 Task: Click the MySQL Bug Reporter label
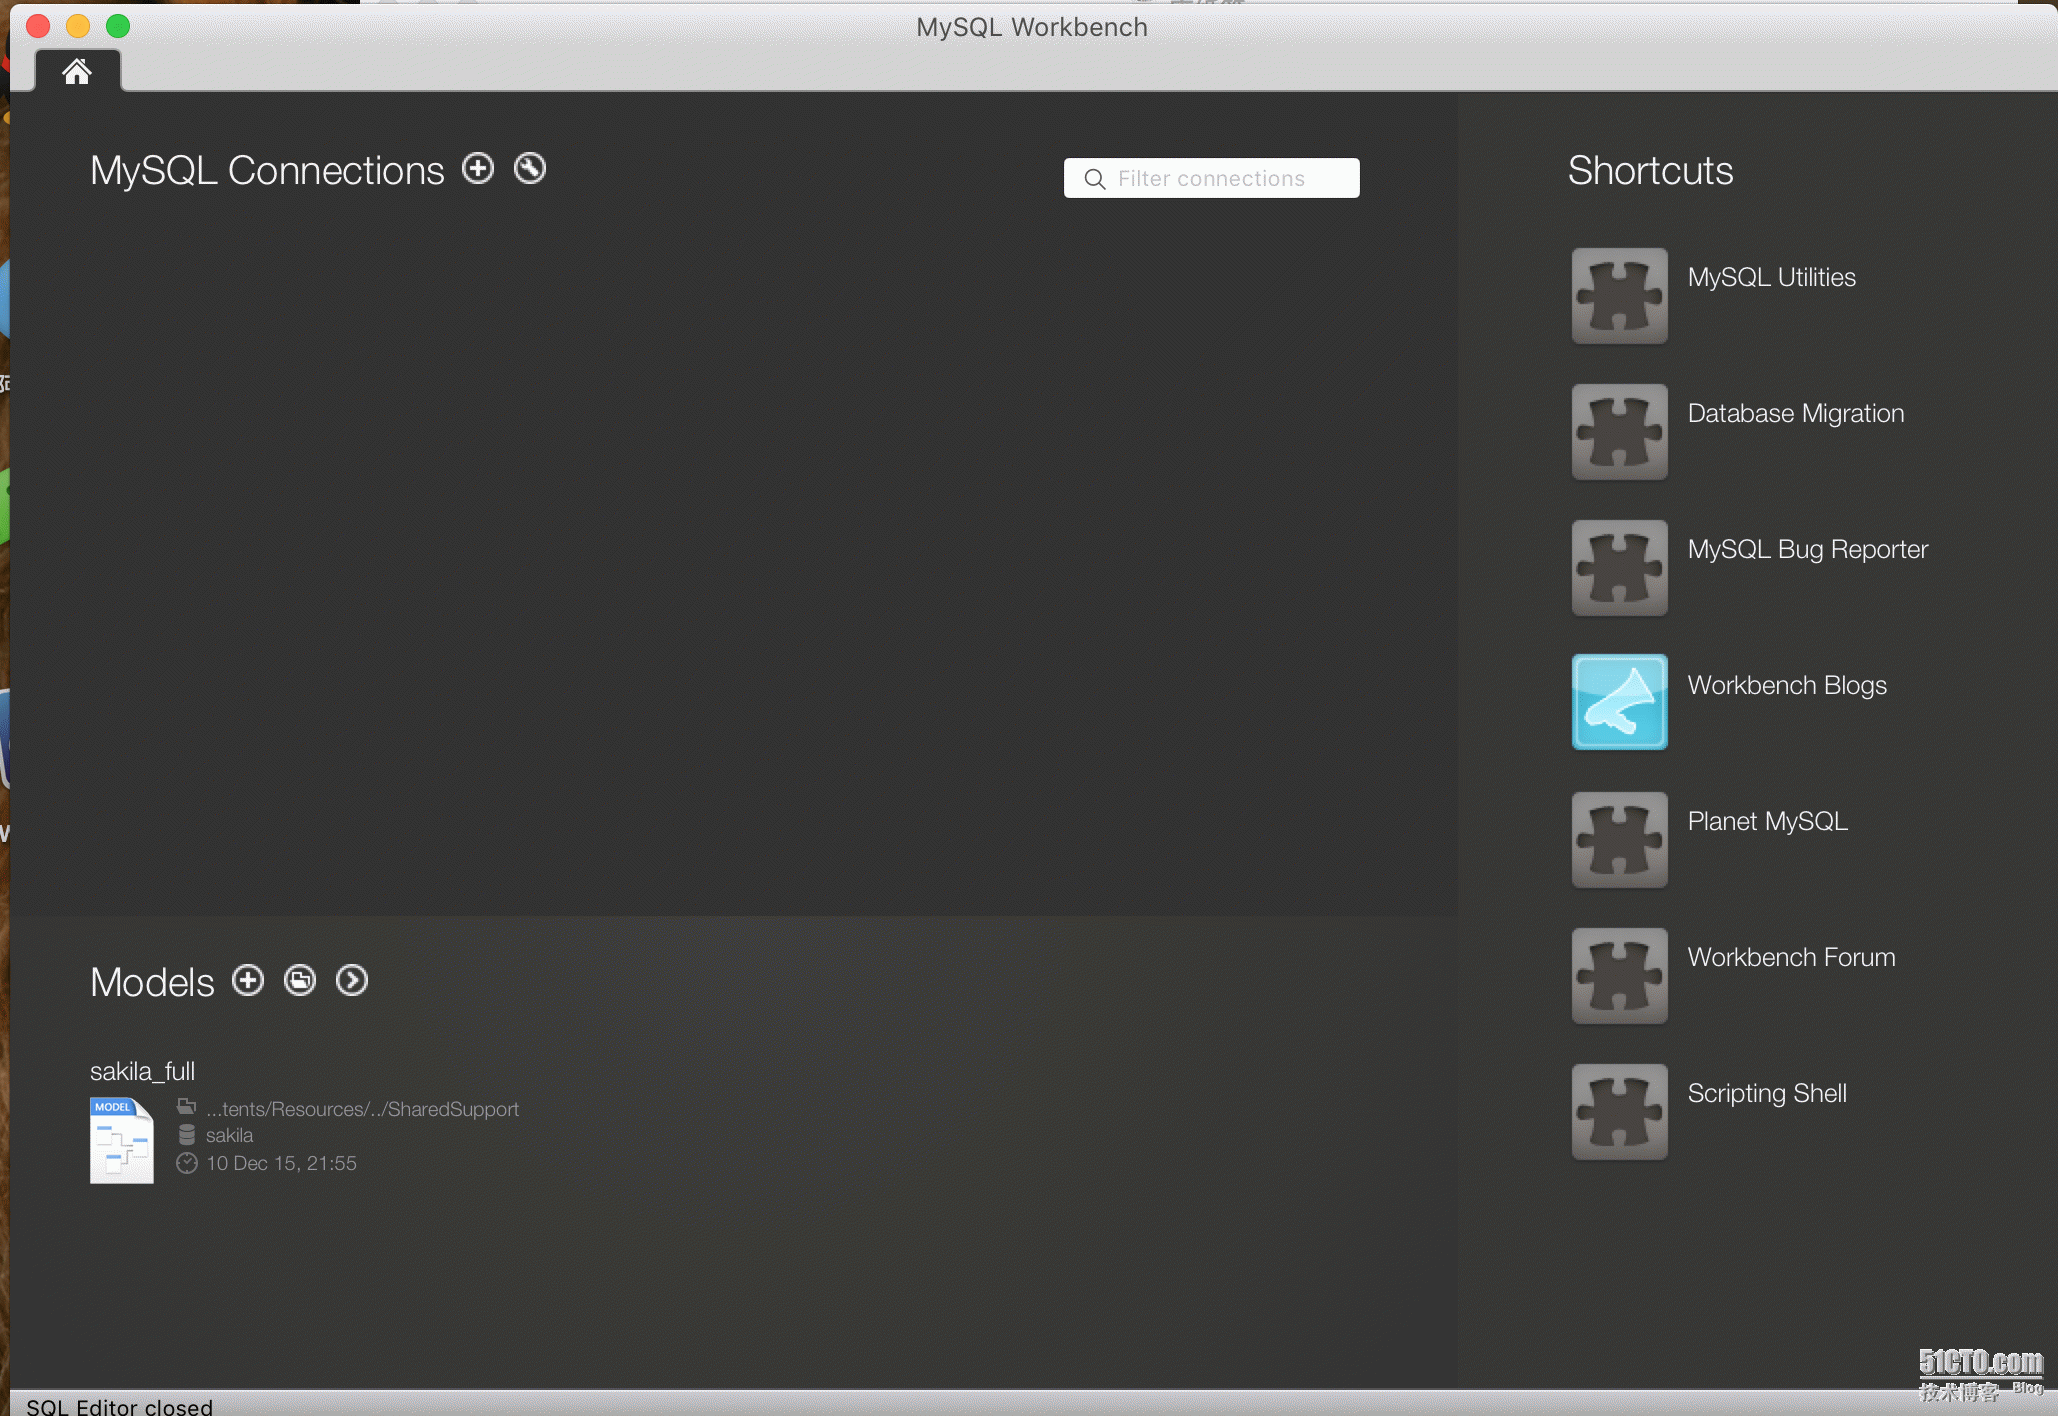1808,549
